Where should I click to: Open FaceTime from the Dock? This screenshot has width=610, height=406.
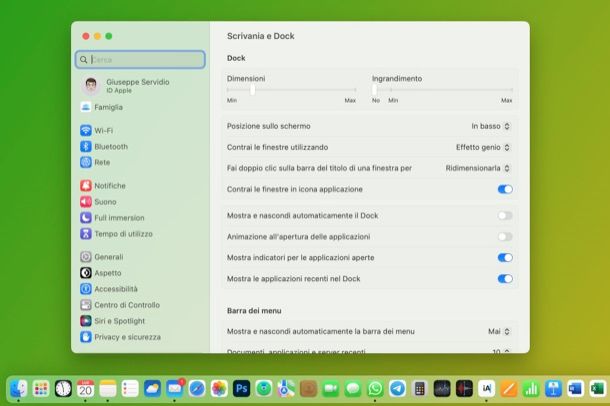[331, 388]
